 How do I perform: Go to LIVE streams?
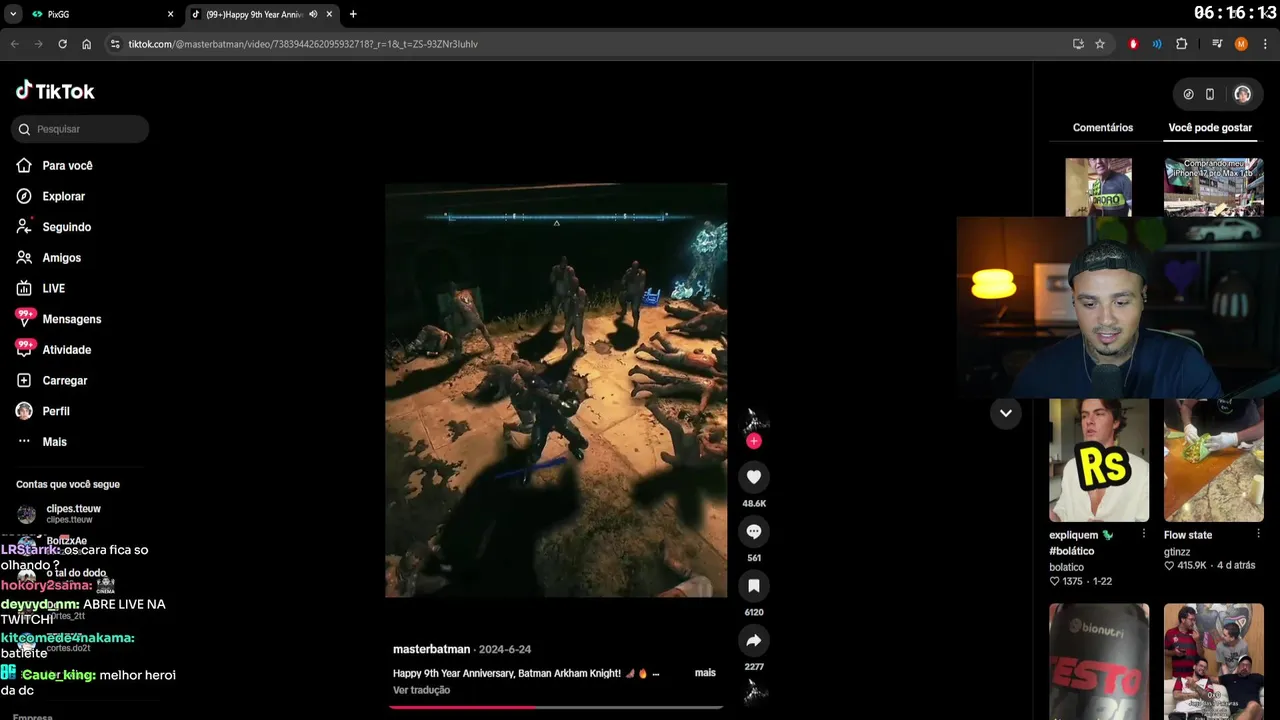tap(53, 288)
